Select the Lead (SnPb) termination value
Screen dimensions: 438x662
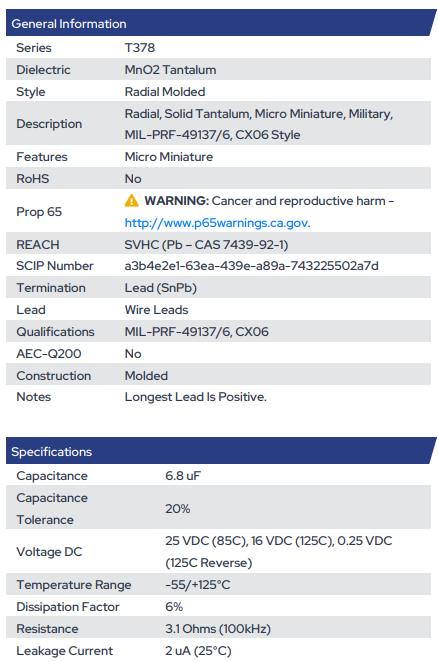(x=161, y=288)
